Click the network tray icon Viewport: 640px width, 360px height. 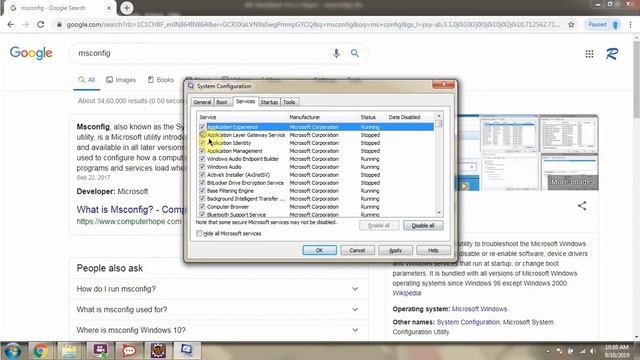[582, 351]
